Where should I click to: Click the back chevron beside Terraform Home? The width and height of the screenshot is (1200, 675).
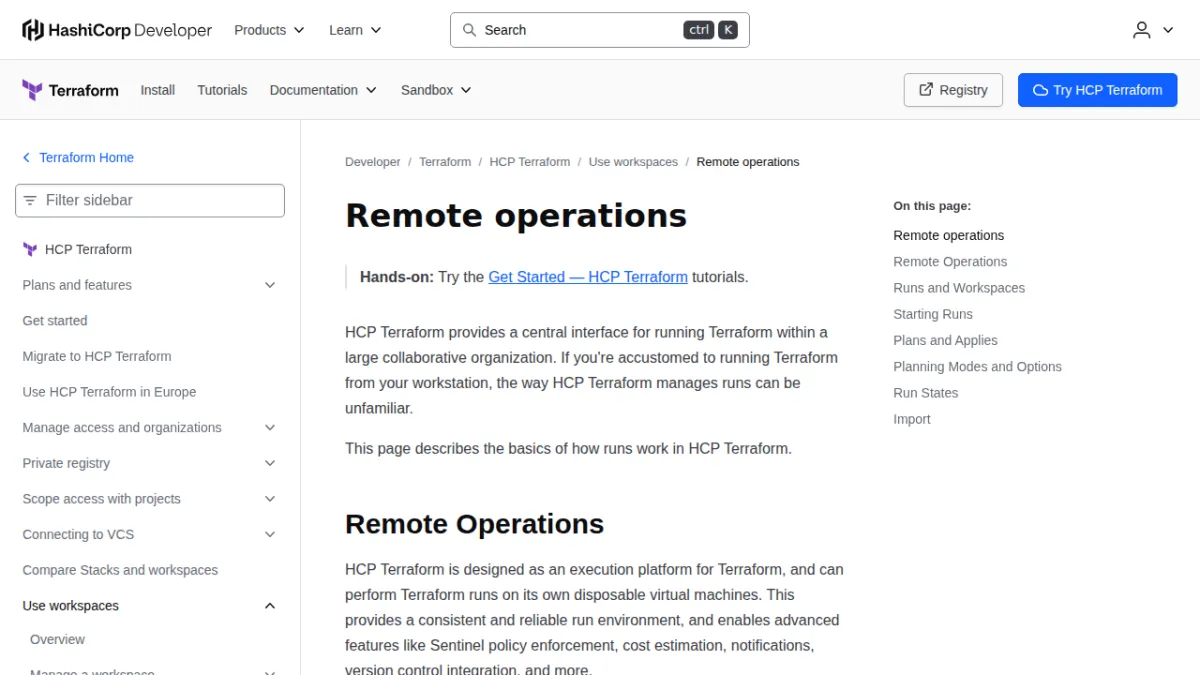(27, 158)
